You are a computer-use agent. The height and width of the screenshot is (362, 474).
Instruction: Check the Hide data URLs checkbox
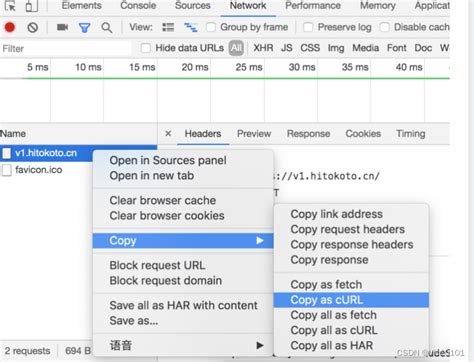point(145,48)
